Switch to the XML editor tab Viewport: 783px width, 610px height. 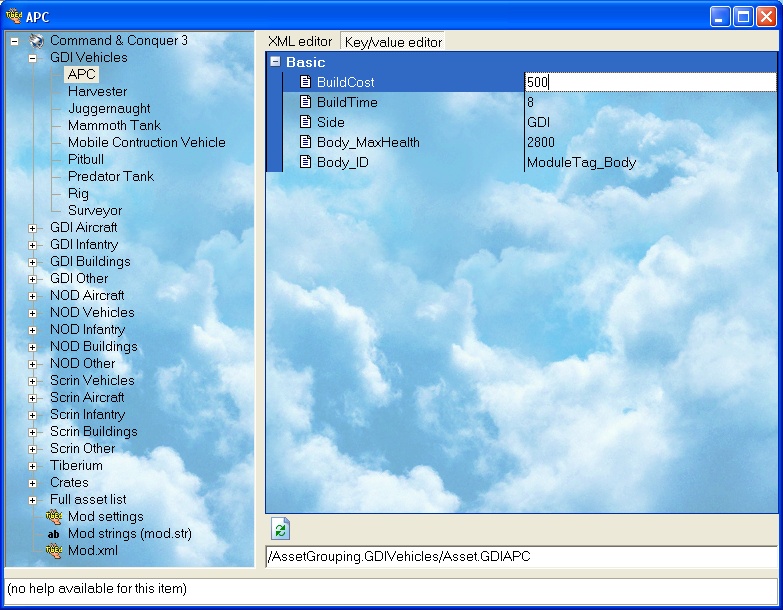coord(300,41)
